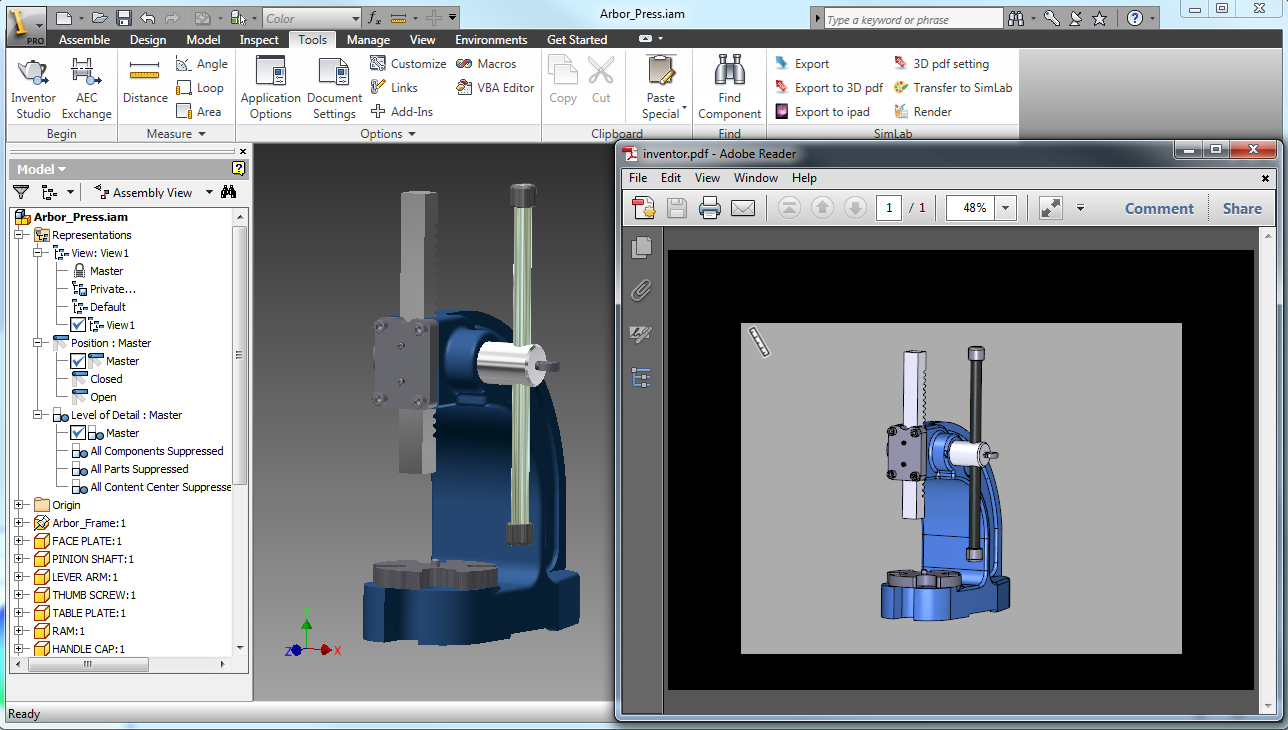Expand the Arbor_Frame:1 tree node

click(x=19, y=523)
